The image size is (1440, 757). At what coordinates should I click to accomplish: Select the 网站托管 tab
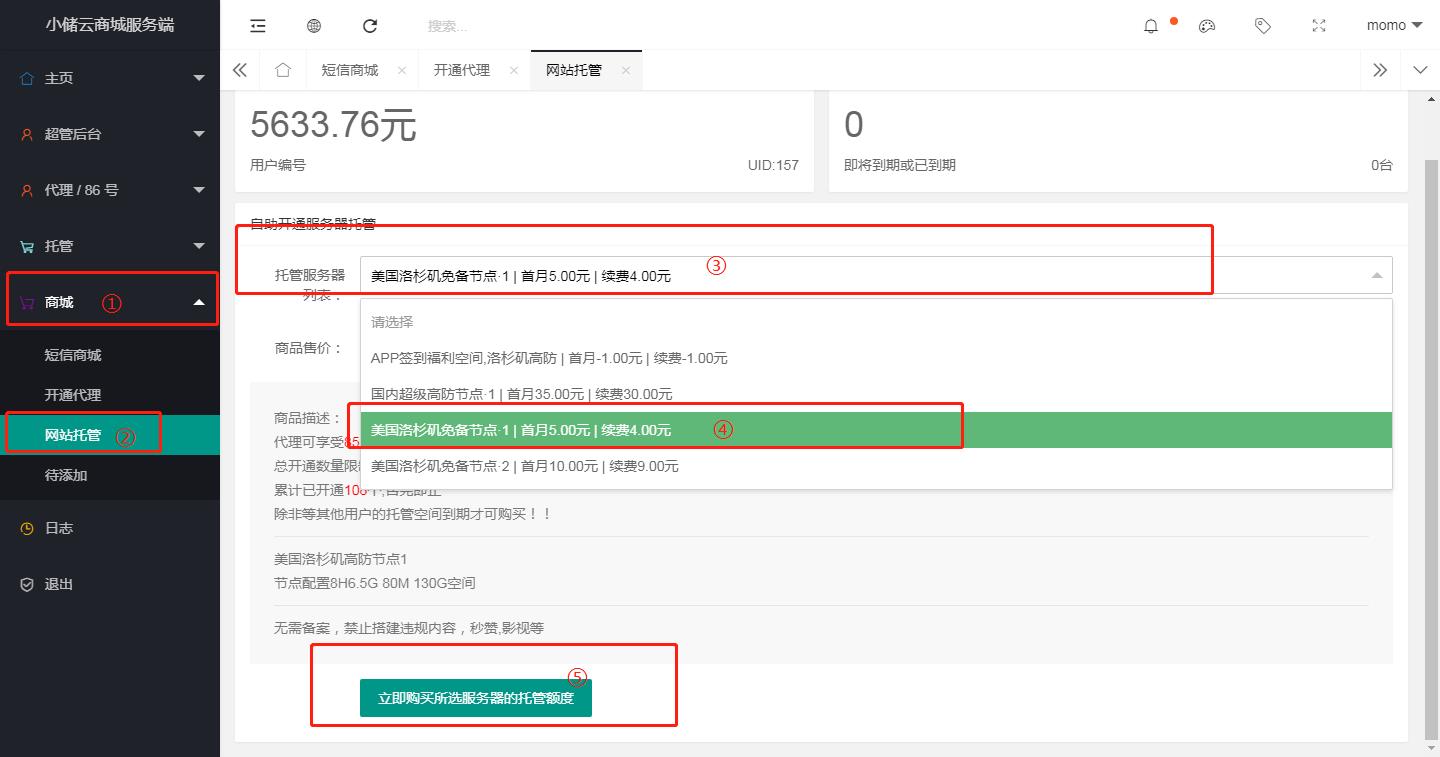(574, 70)
